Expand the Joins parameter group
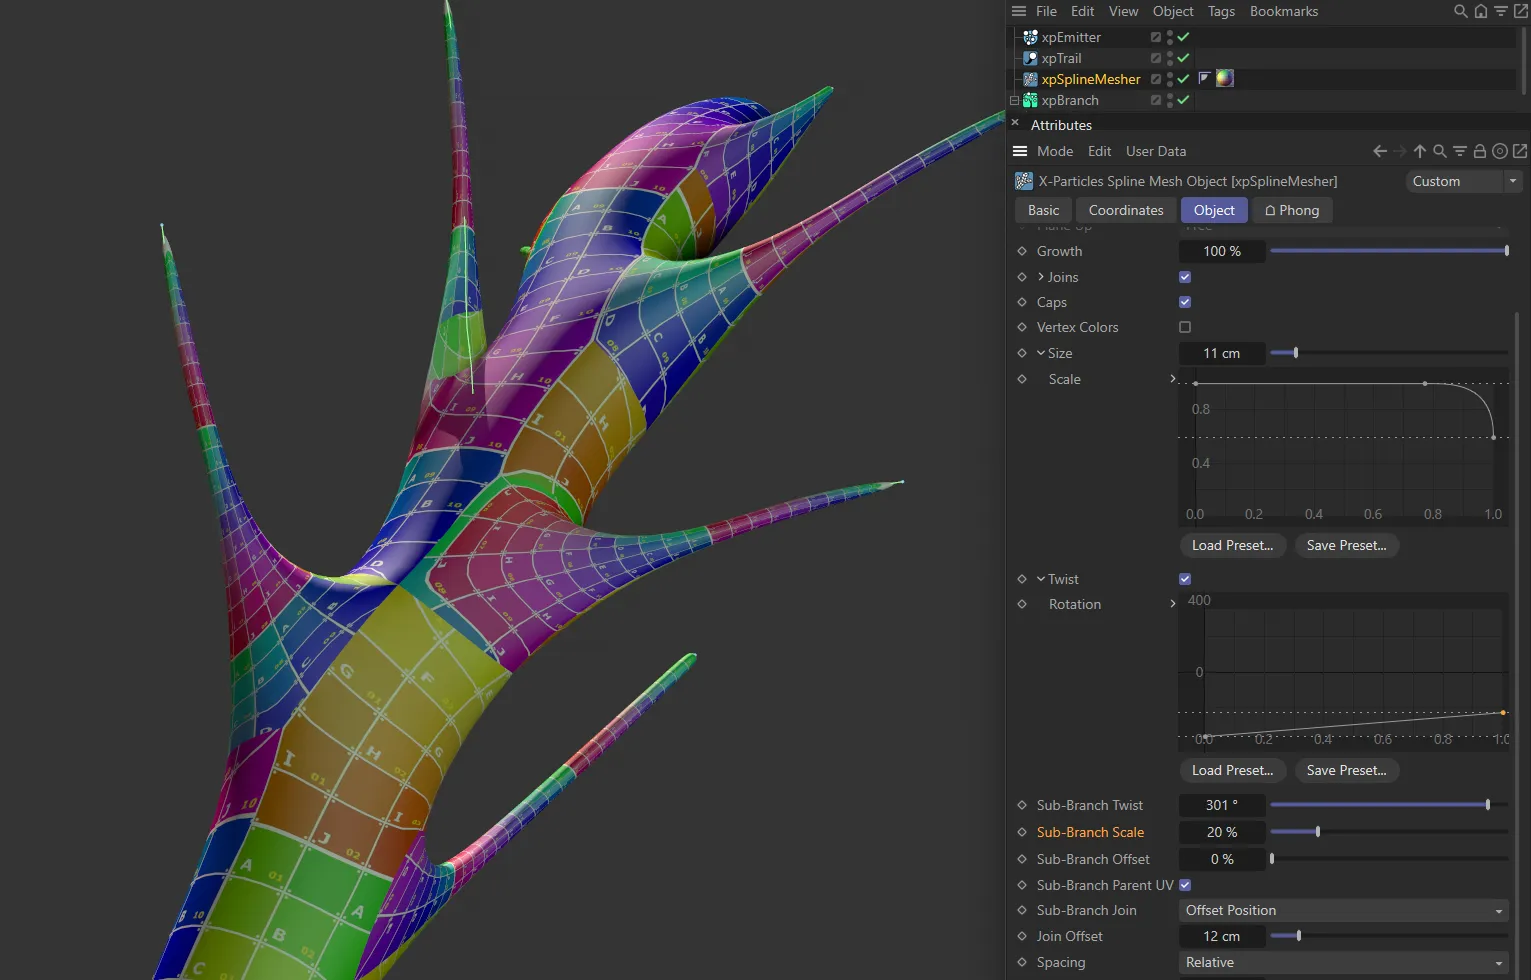 [x=1041, y=277]
